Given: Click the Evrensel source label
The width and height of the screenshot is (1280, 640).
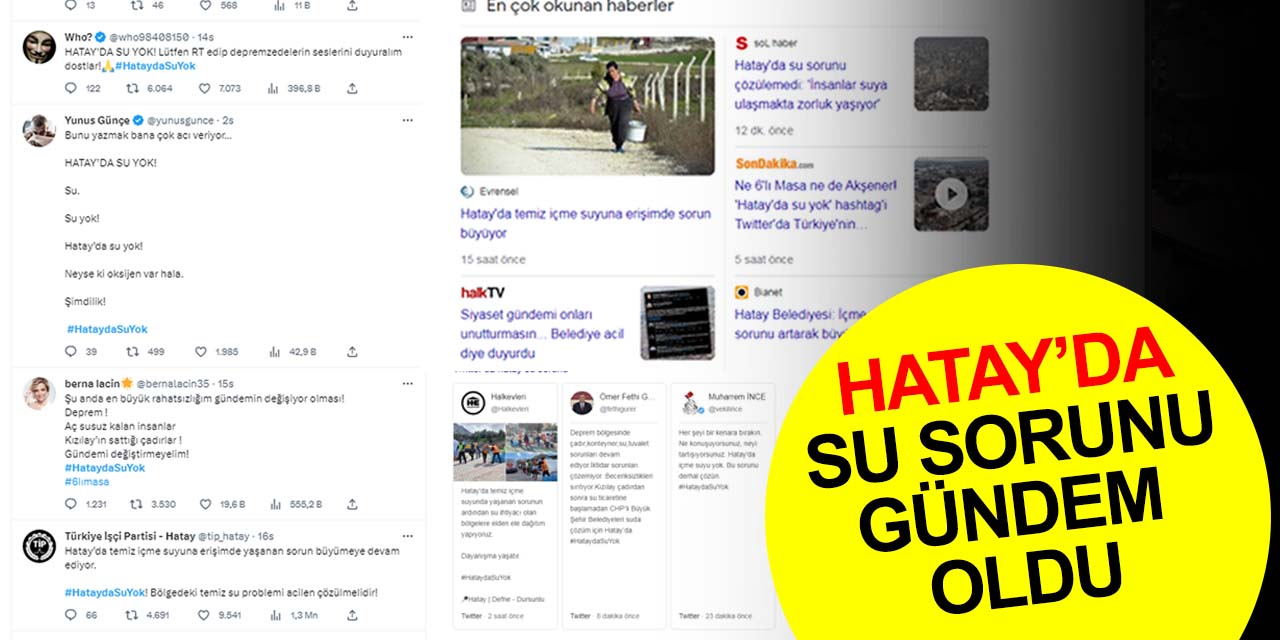Looking at the screenshot, I should [489, 191].
